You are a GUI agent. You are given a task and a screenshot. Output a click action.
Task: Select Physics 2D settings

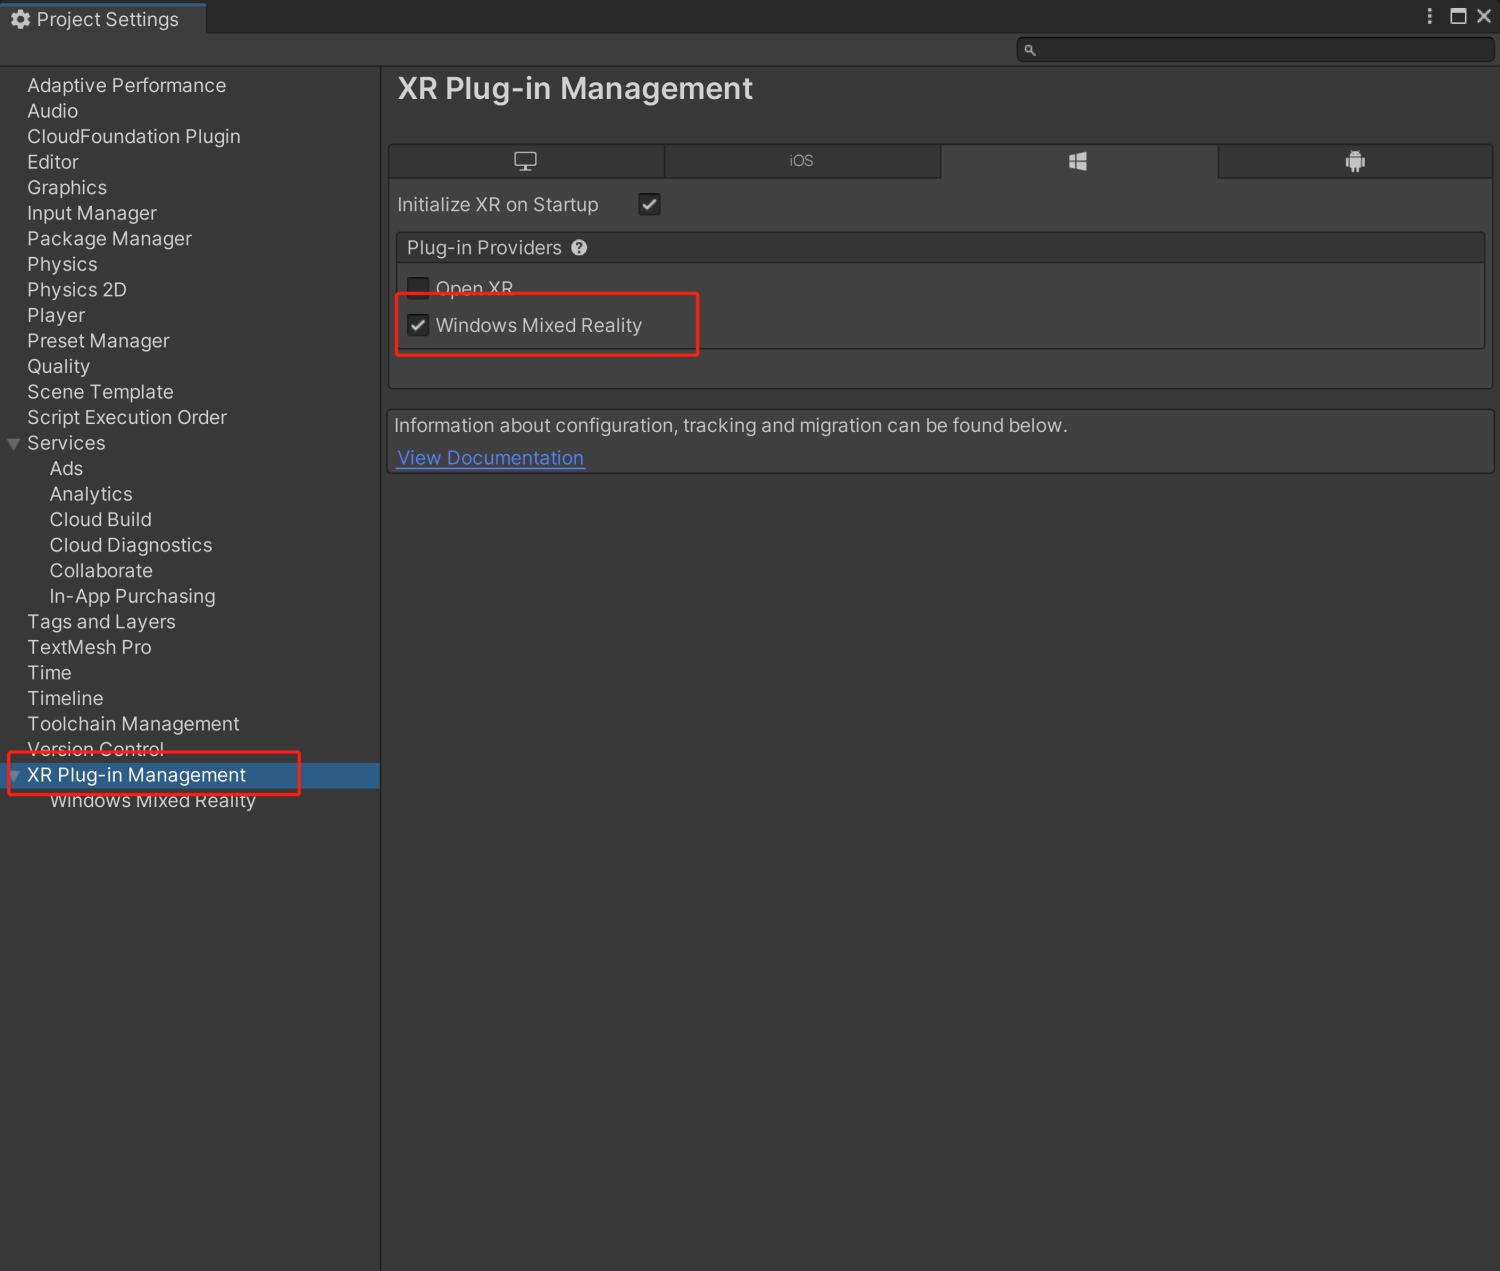[x=77, y=290]
